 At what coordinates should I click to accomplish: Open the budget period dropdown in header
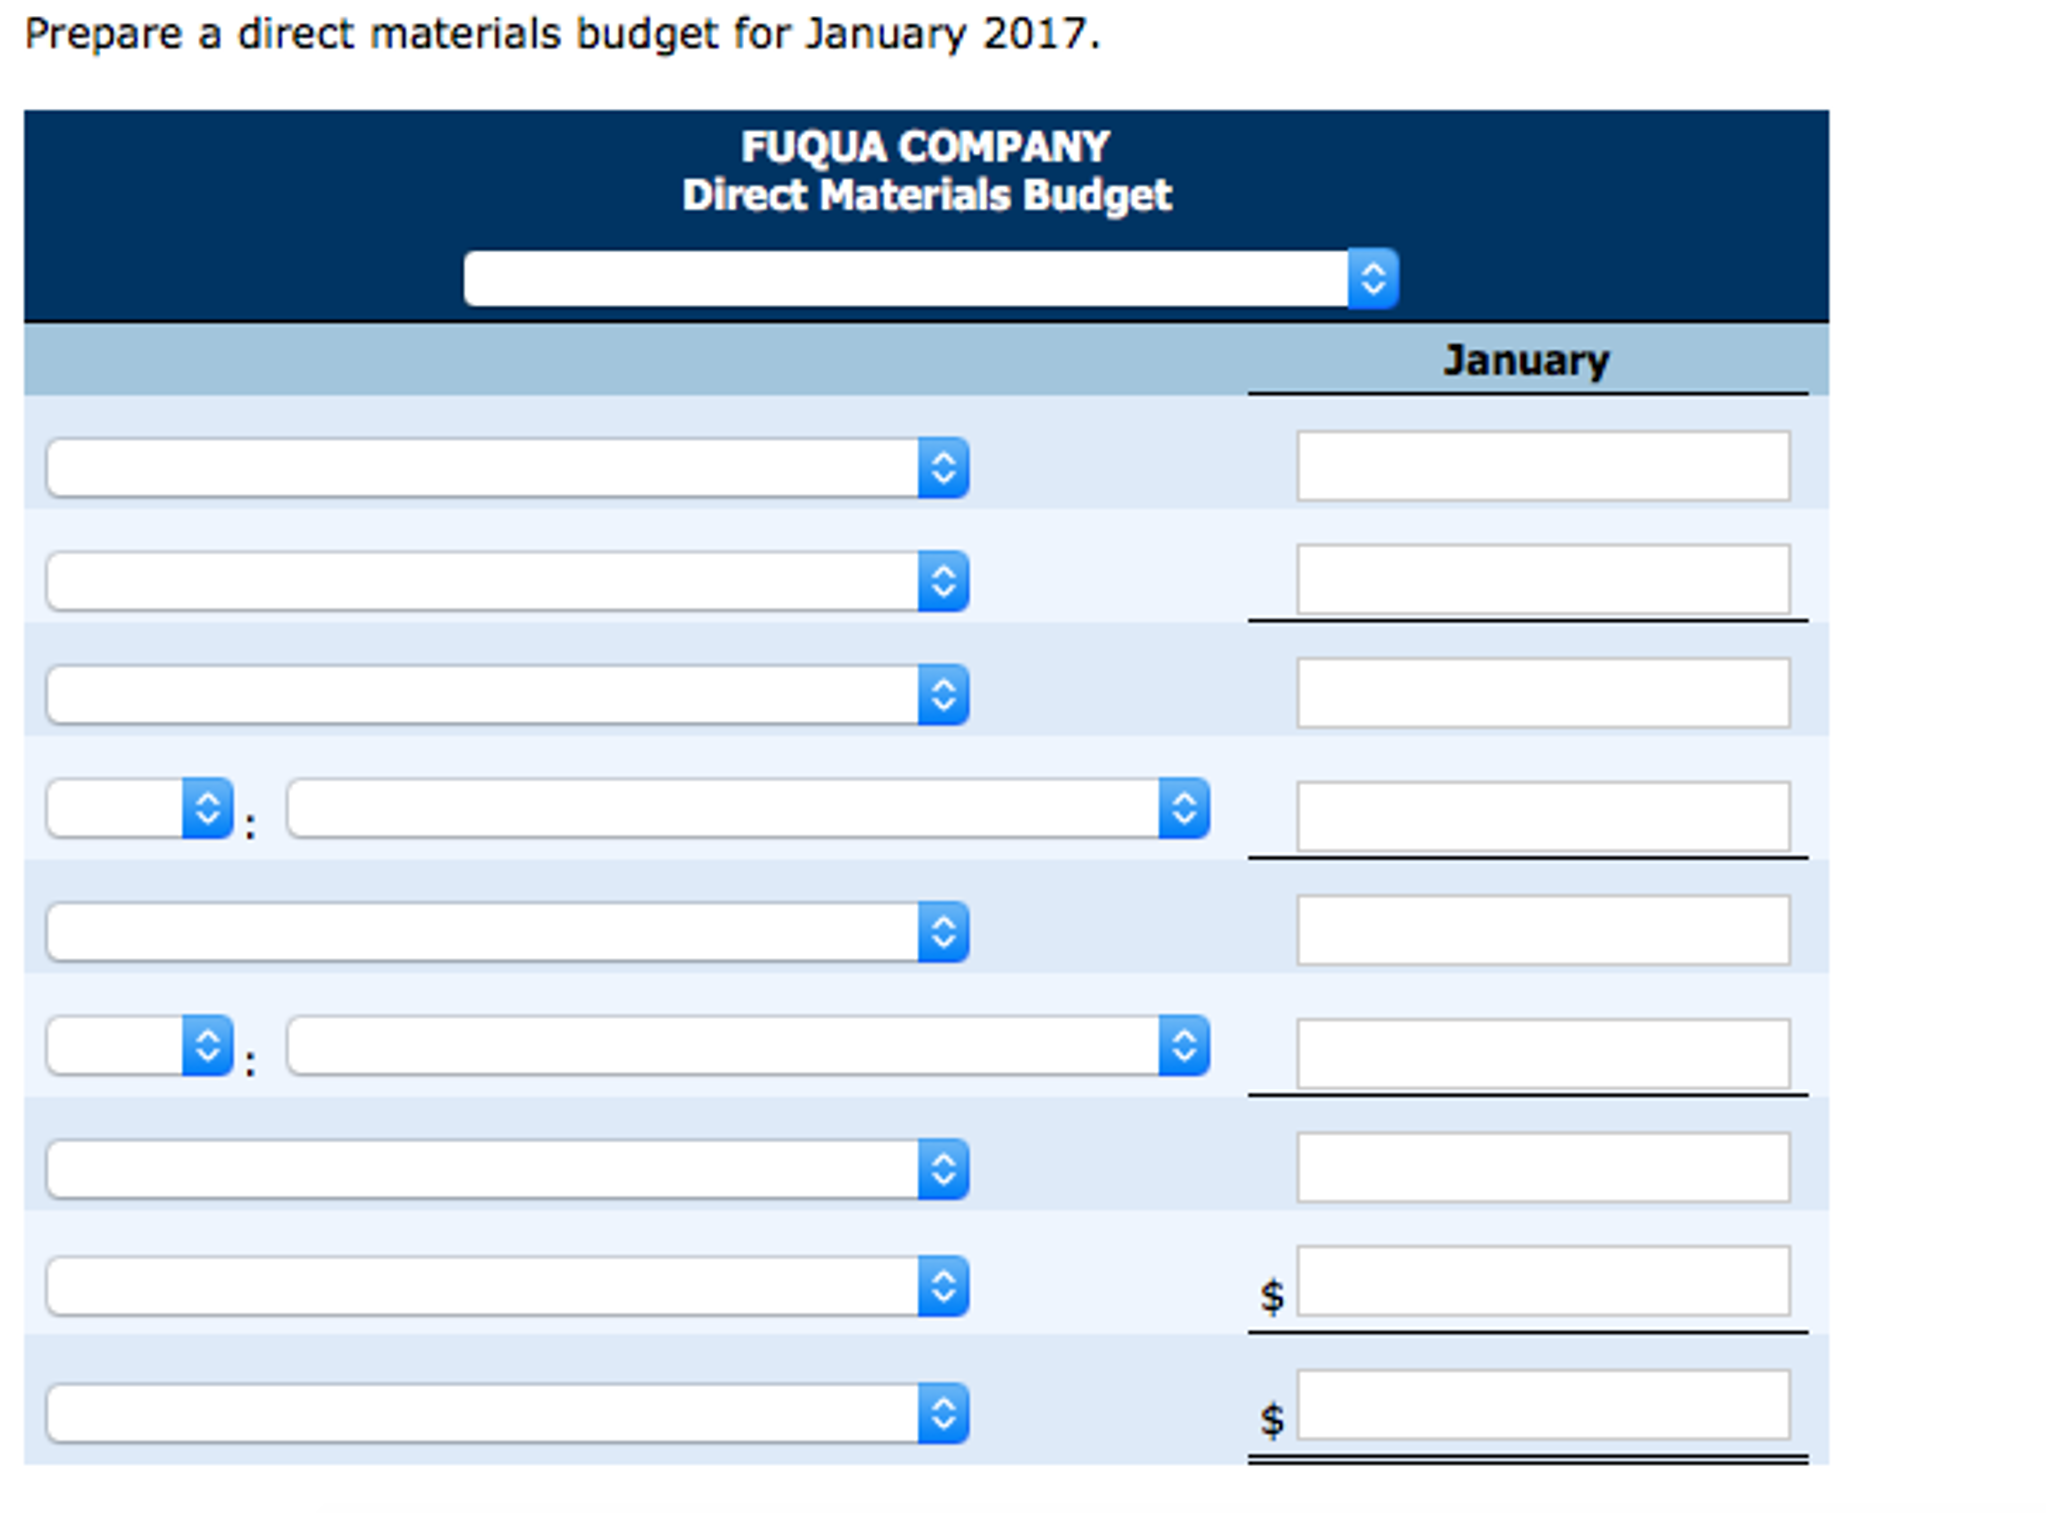tap(929, 278)
